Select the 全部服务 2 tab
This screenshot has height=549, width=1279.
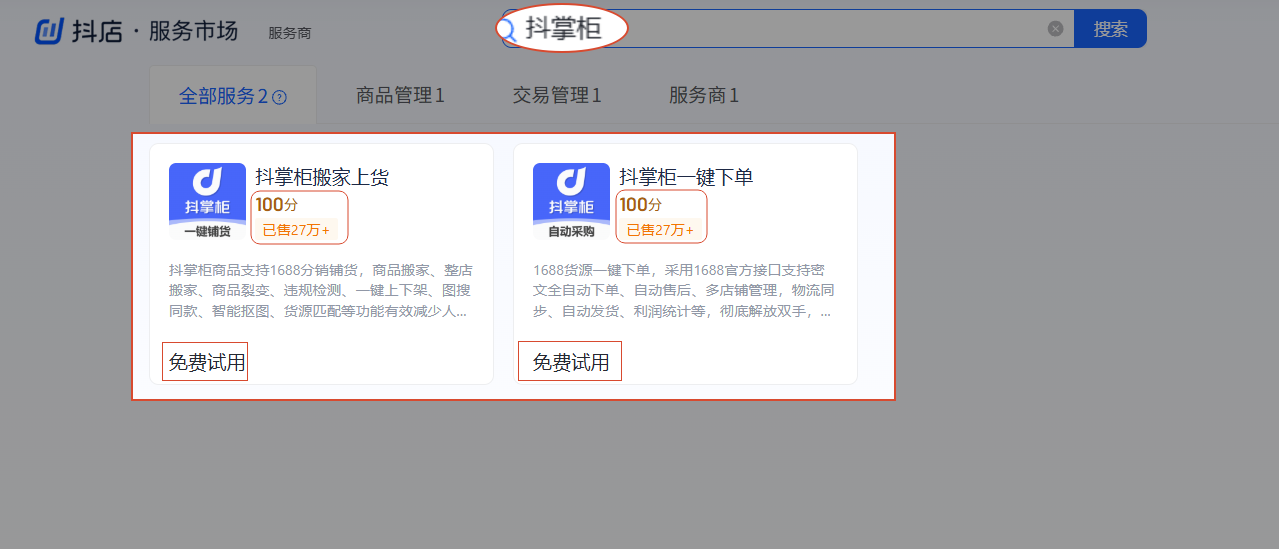pos(233,96)
